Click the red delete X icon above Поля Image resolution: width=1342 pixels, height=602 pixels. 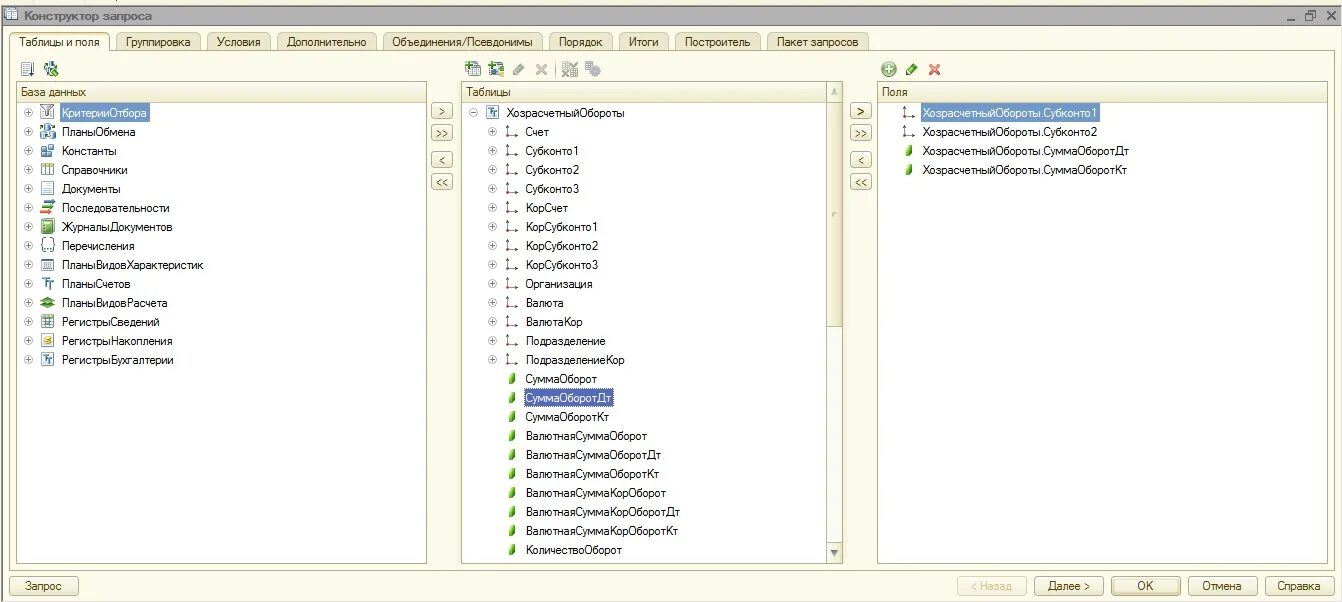coord(934,69)
